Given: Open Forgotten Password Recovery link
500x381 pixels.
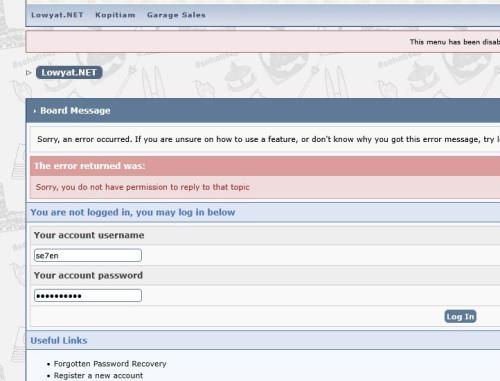Looking at the screenshot, I should click(x=110, y=364).
